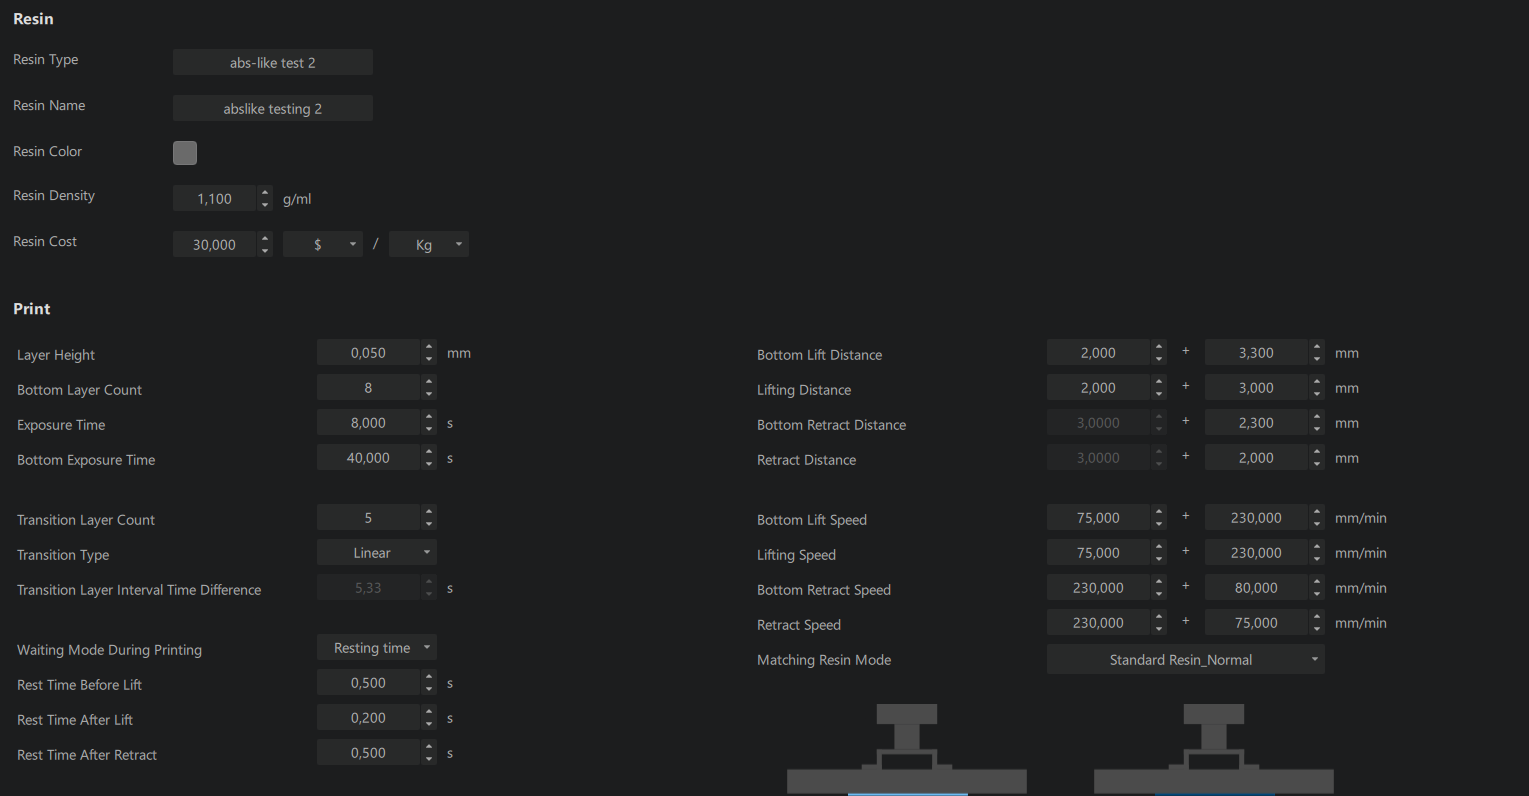Image resolution: width=1529 pixels, height=796 pixels.
Task: Click Bottom Lift Distance first field 2,000
Action: click(1098, 352)
